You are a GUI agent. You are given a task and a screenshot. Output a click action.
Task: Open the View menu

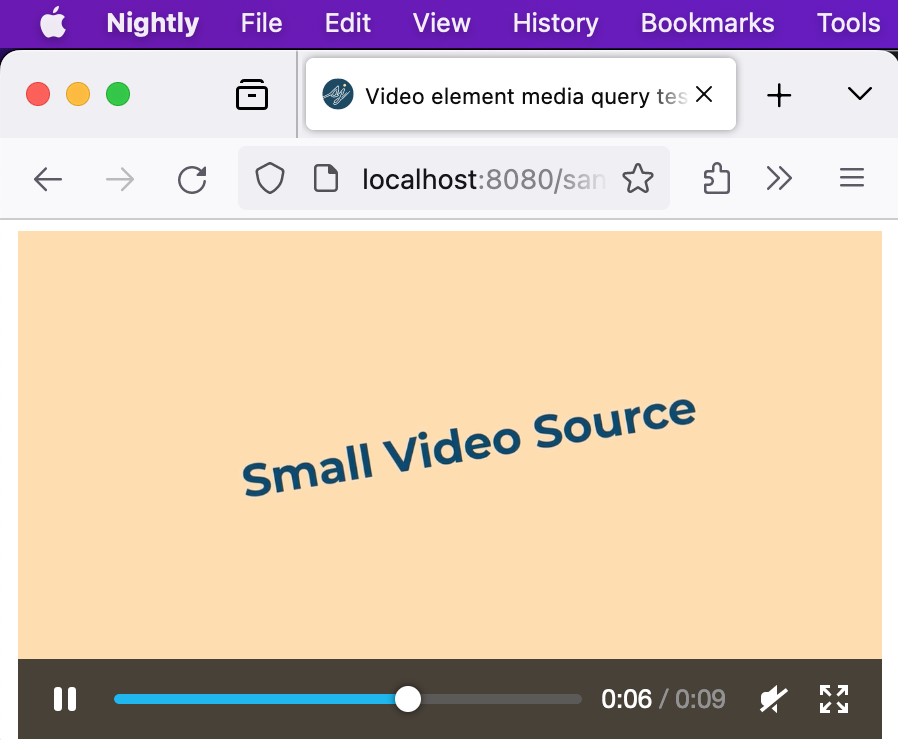point(442,23)
